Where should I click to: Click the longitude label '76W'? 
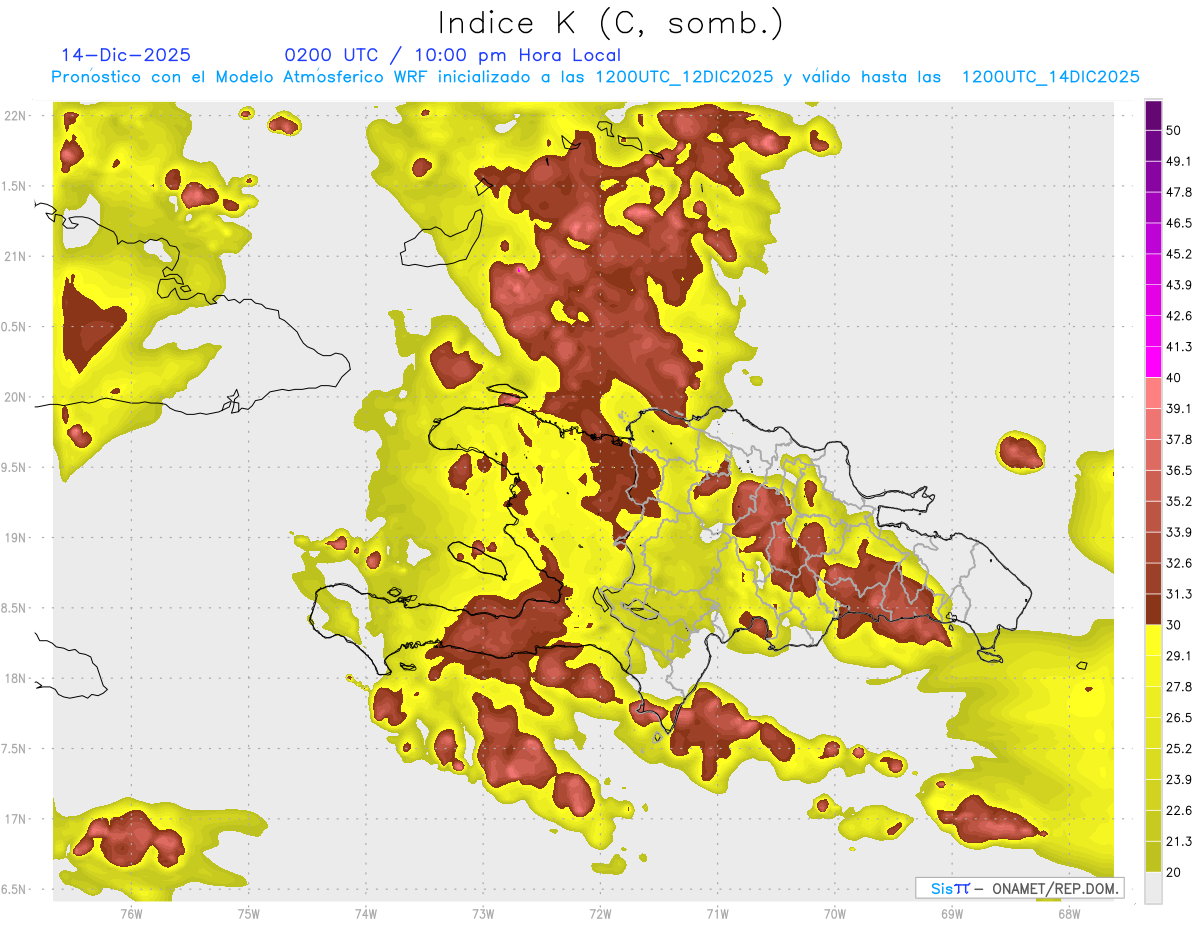[131, 914]
